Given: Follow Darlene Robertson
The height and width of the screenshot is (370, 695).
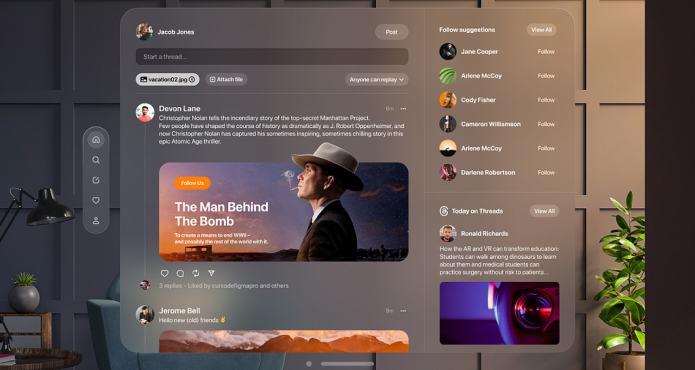Looking at the screenshot, I should coord(546,172).
